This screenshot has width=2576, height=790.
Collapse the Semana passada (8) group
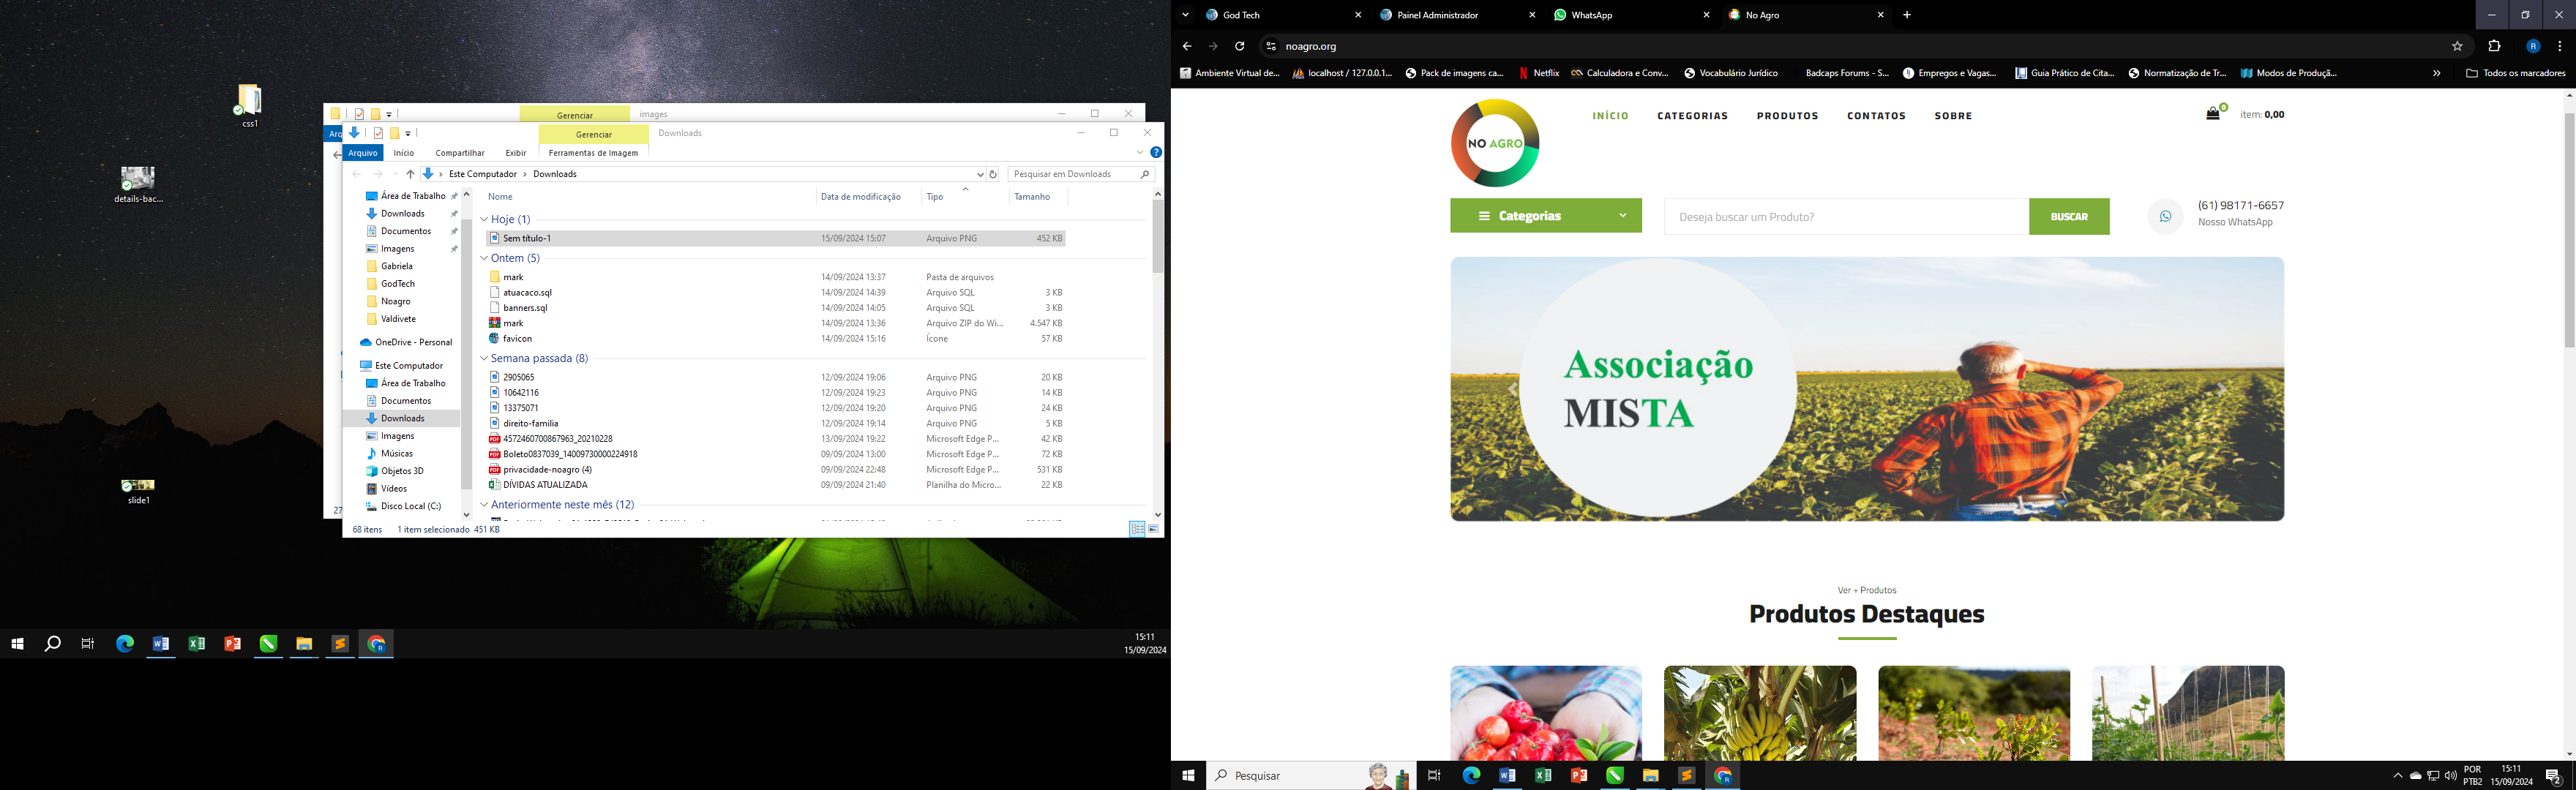click(484, 358)
